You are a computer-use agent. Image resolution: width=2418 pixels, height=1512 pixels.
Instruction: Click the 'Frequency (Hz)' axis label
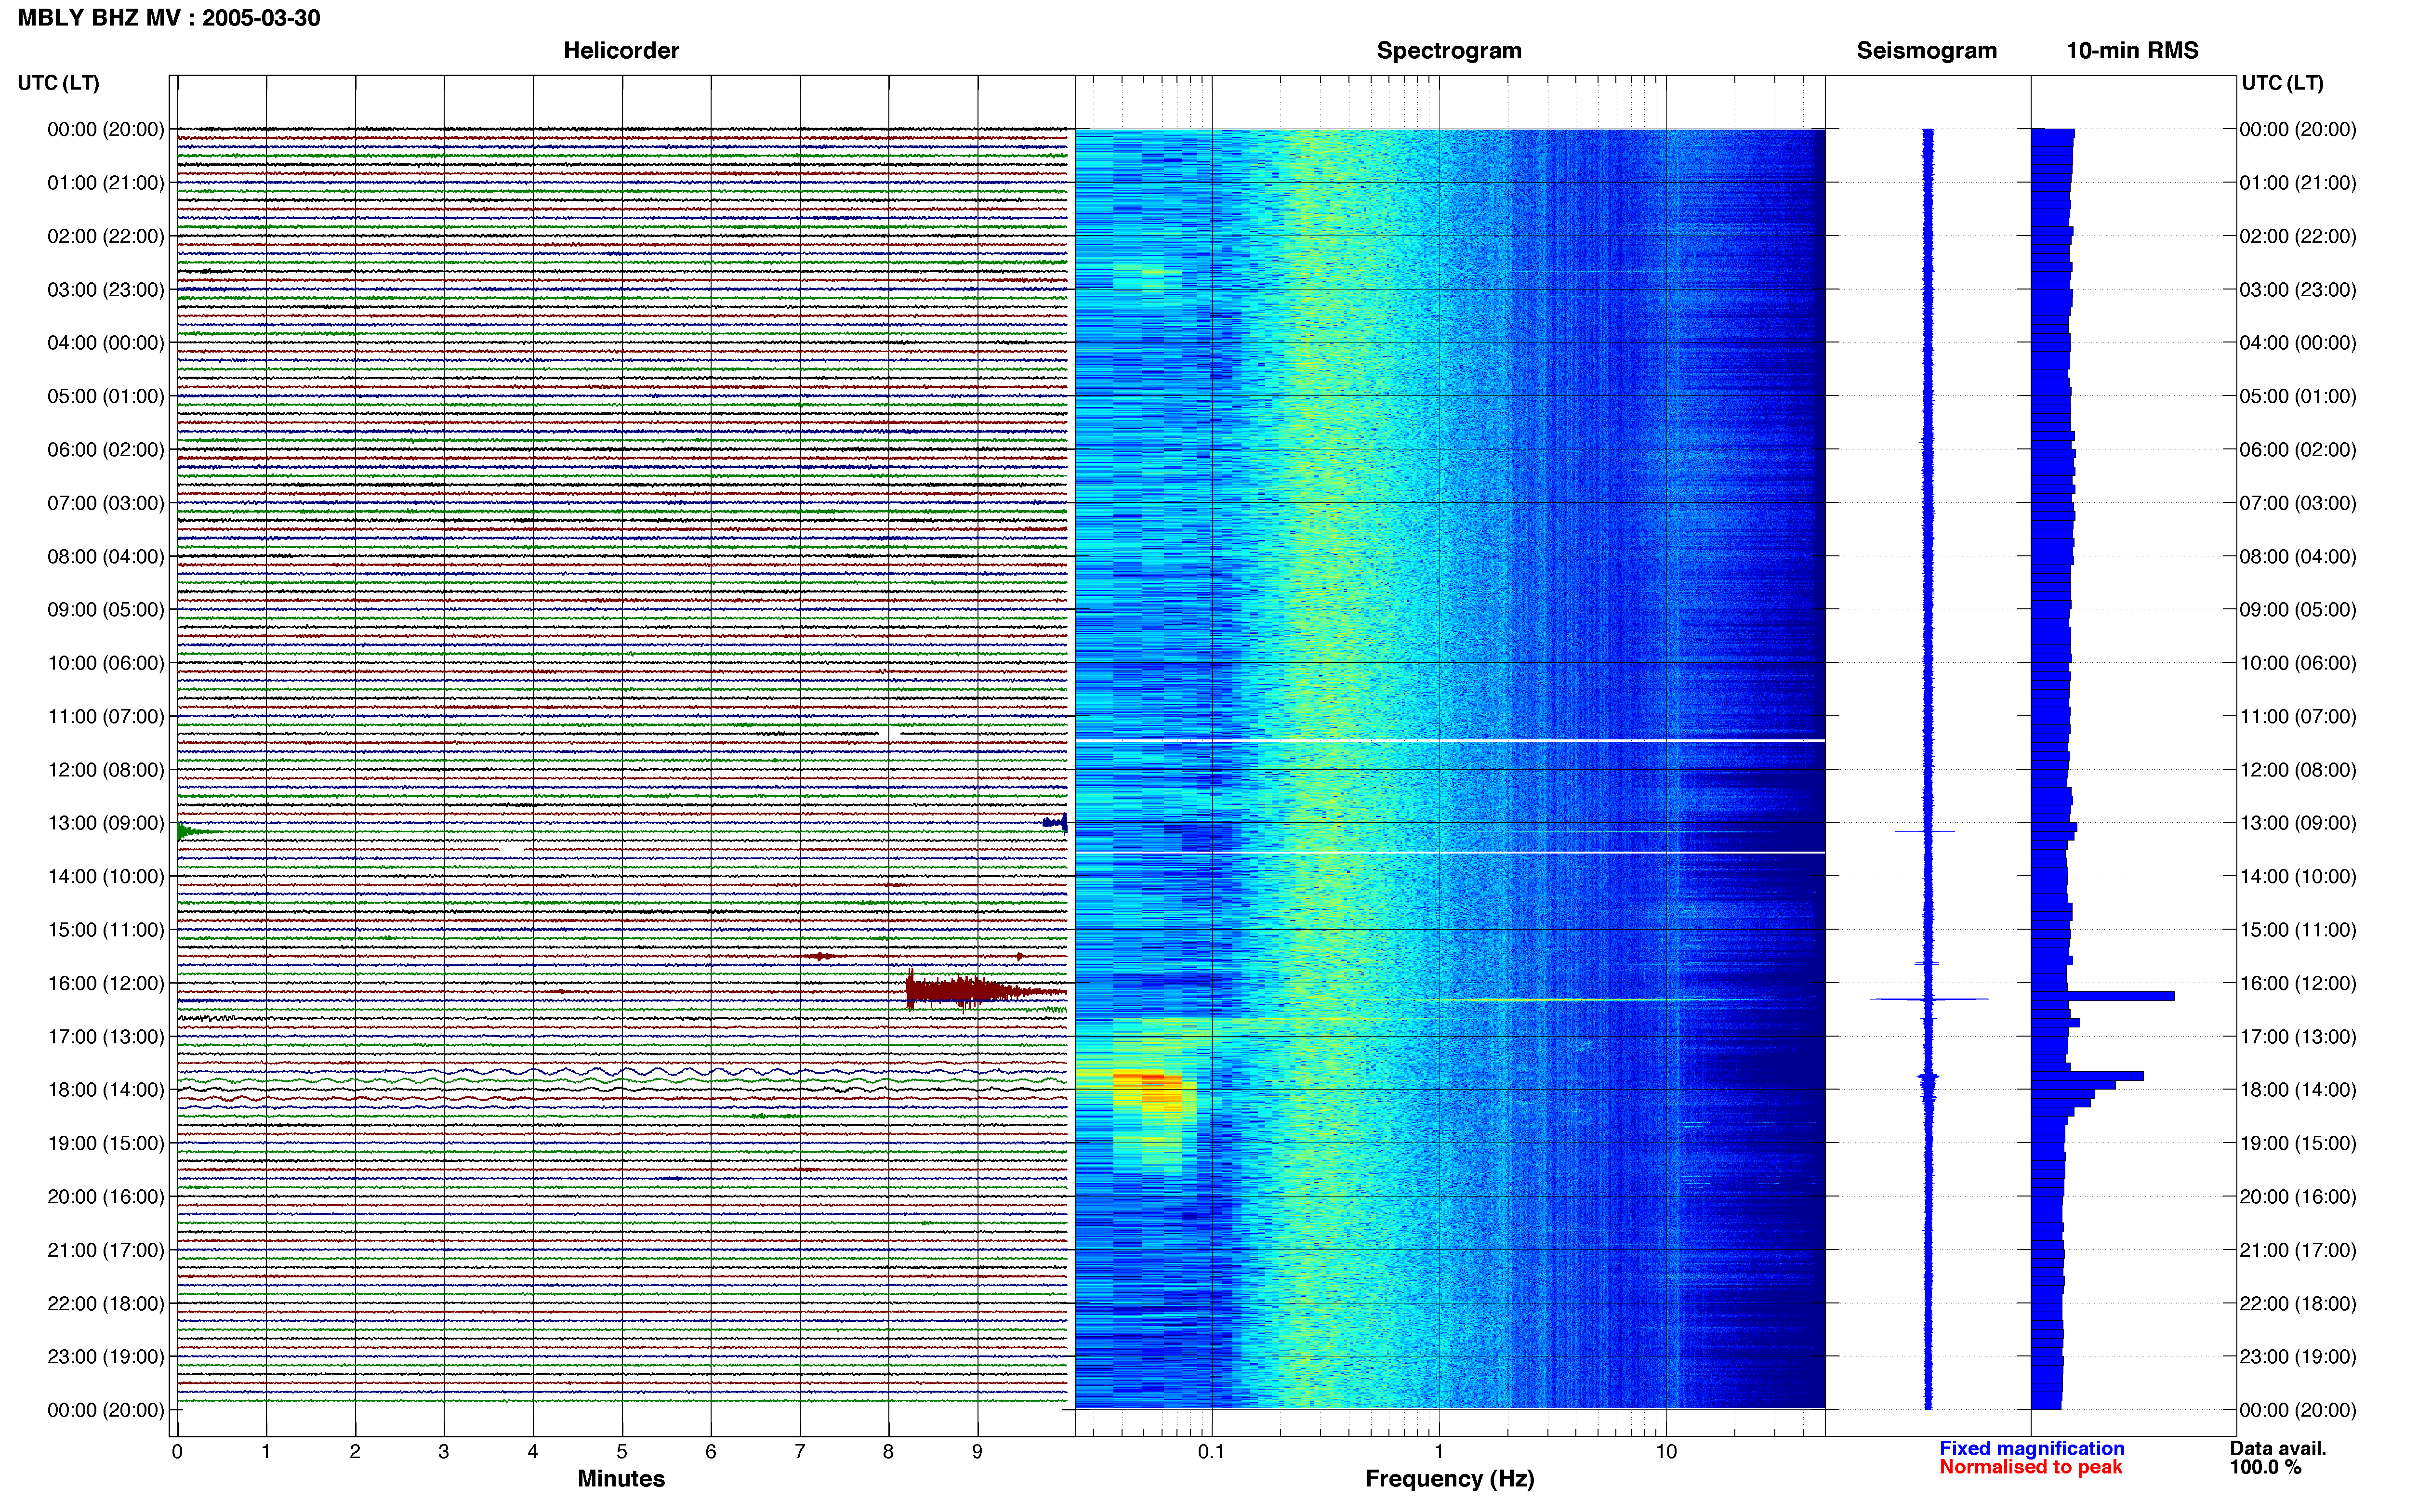[x=1449, y=1479]
